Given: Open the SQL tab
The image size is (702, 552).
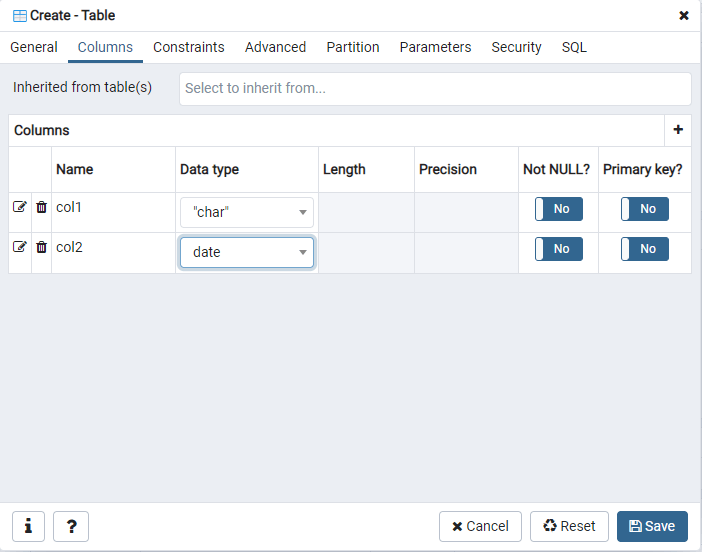Looking at the screenshot, I should (x=574, y=47).
